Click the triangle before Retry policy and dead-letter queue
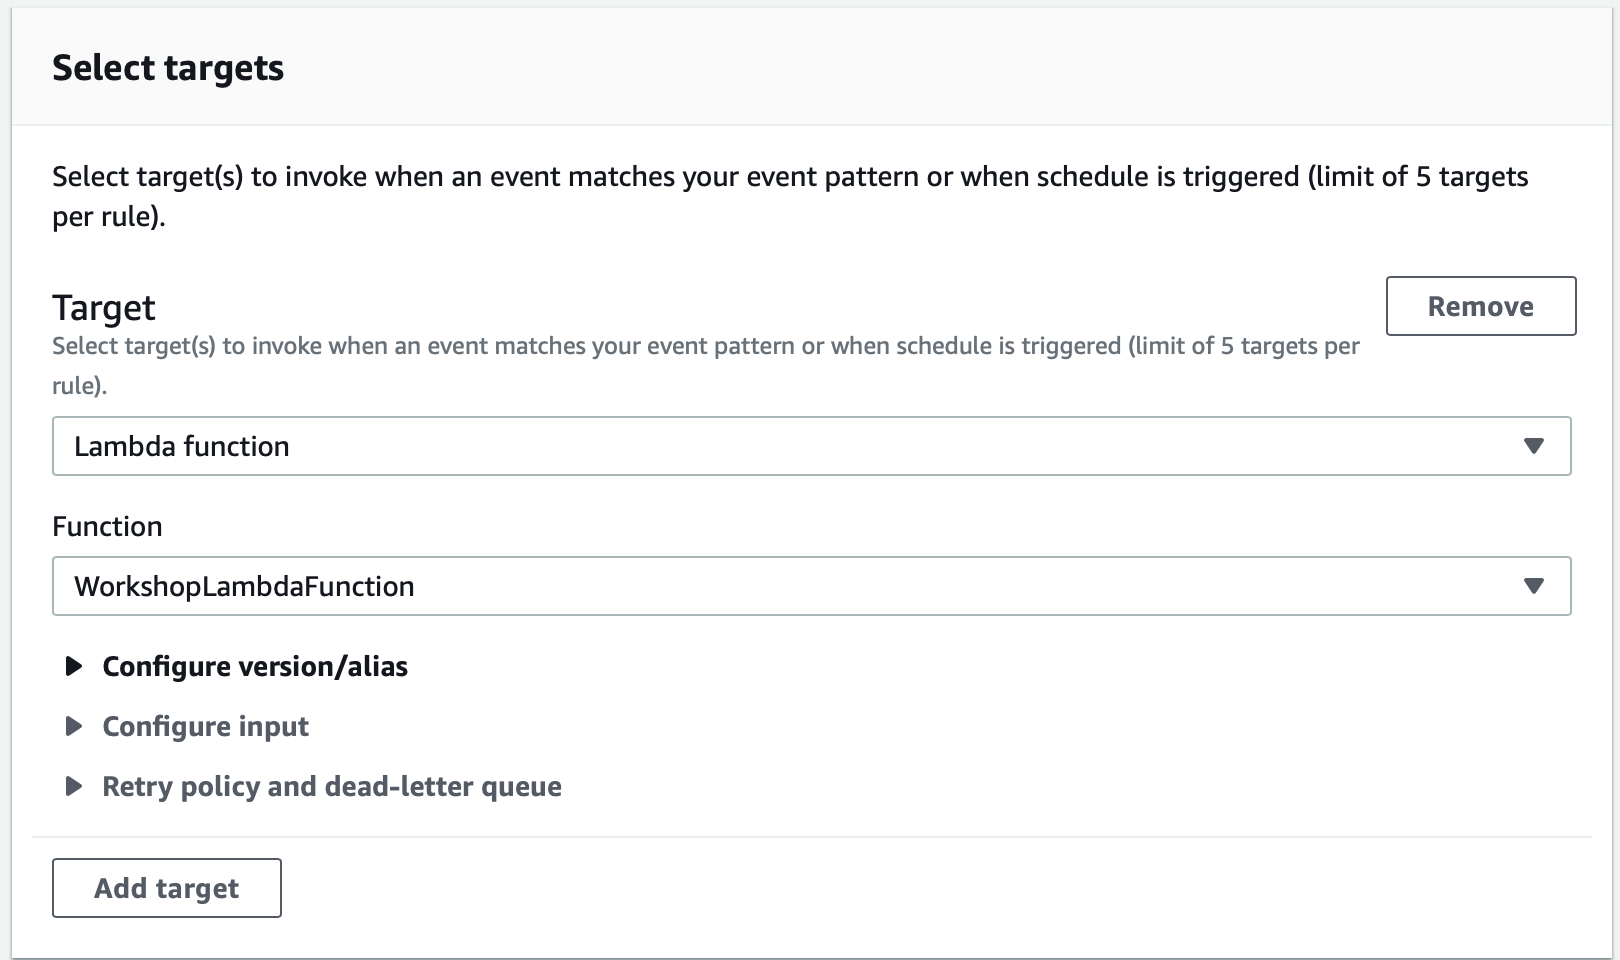Image resolution: width=1620 pixels, height=960 pixels. 74,787
